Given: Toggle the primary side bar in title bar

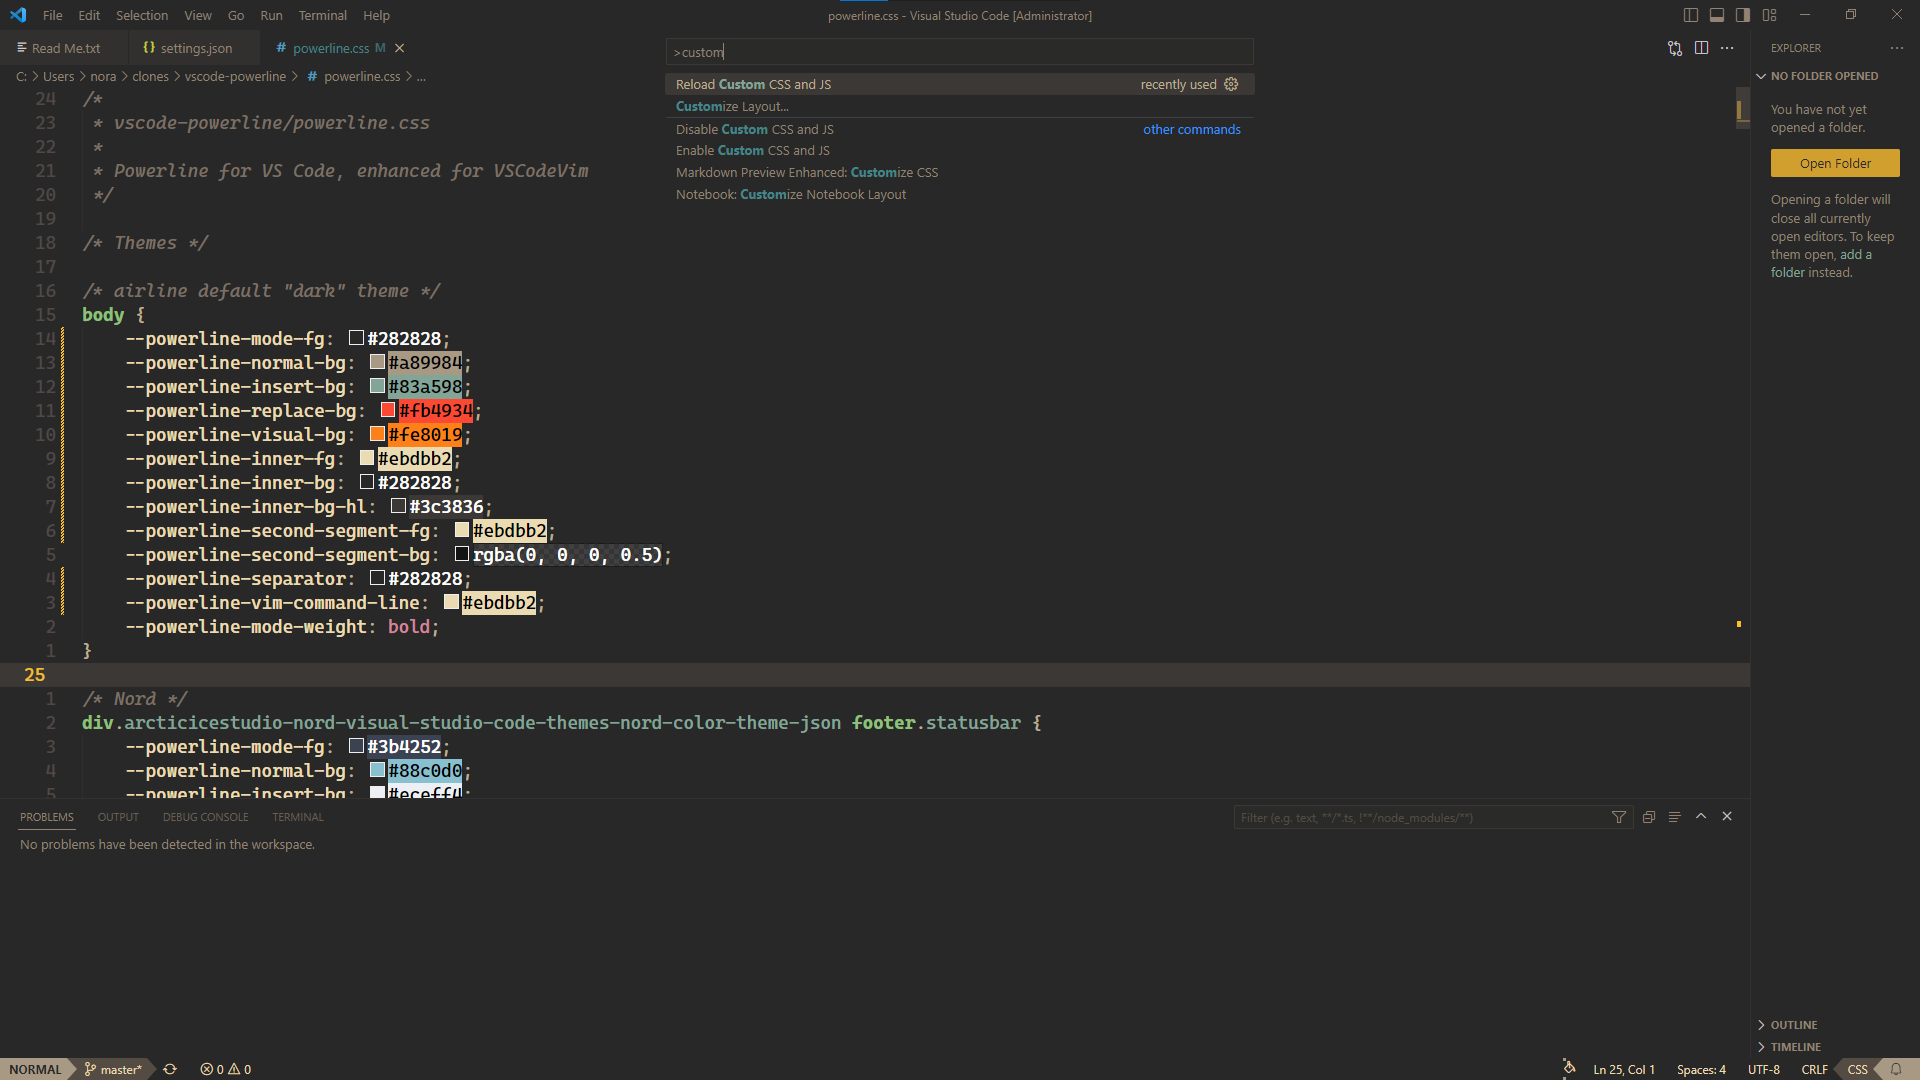Looking at the screenshot, I should (x=1689, y=15).
